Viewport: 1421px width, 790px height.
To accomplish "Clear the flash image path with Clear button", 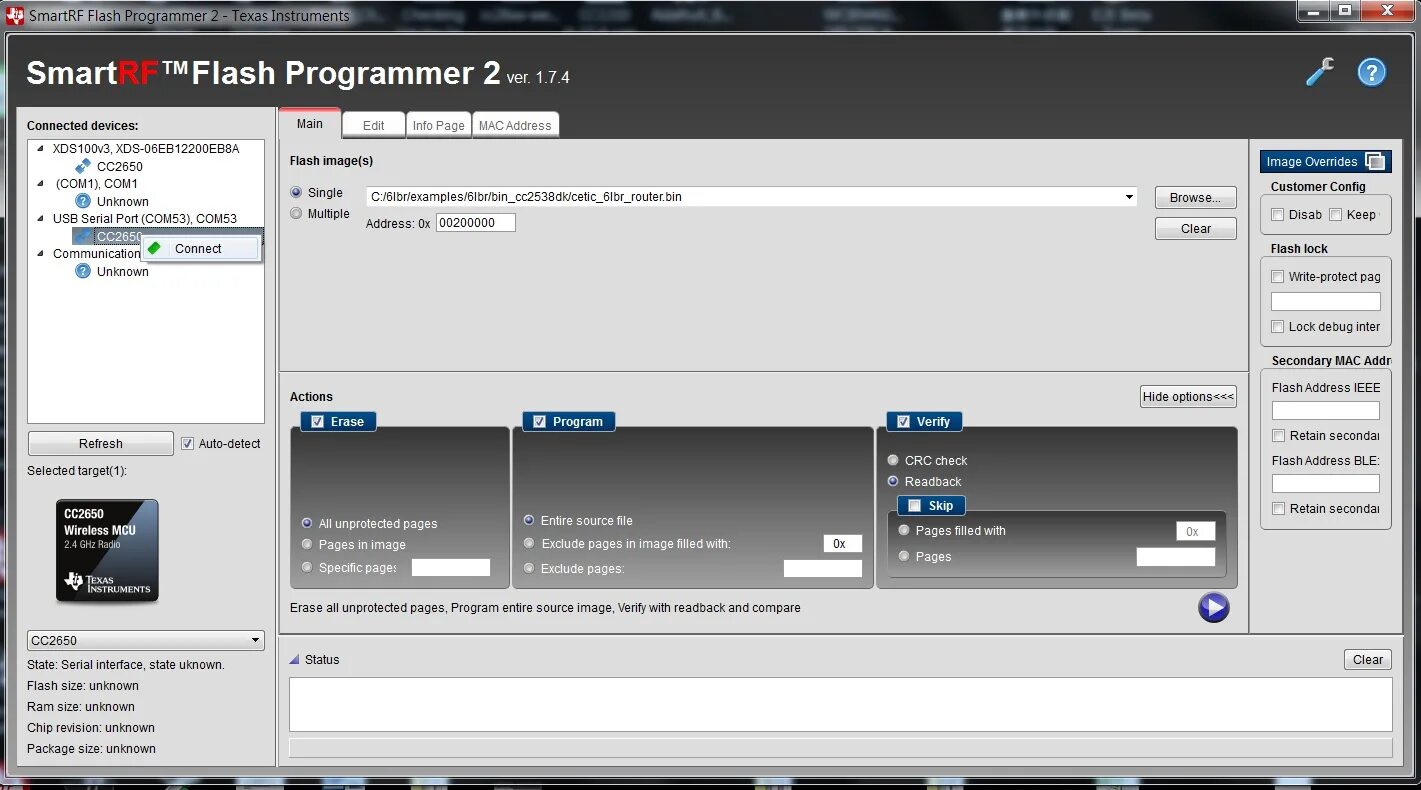I will click(1195, 228).
